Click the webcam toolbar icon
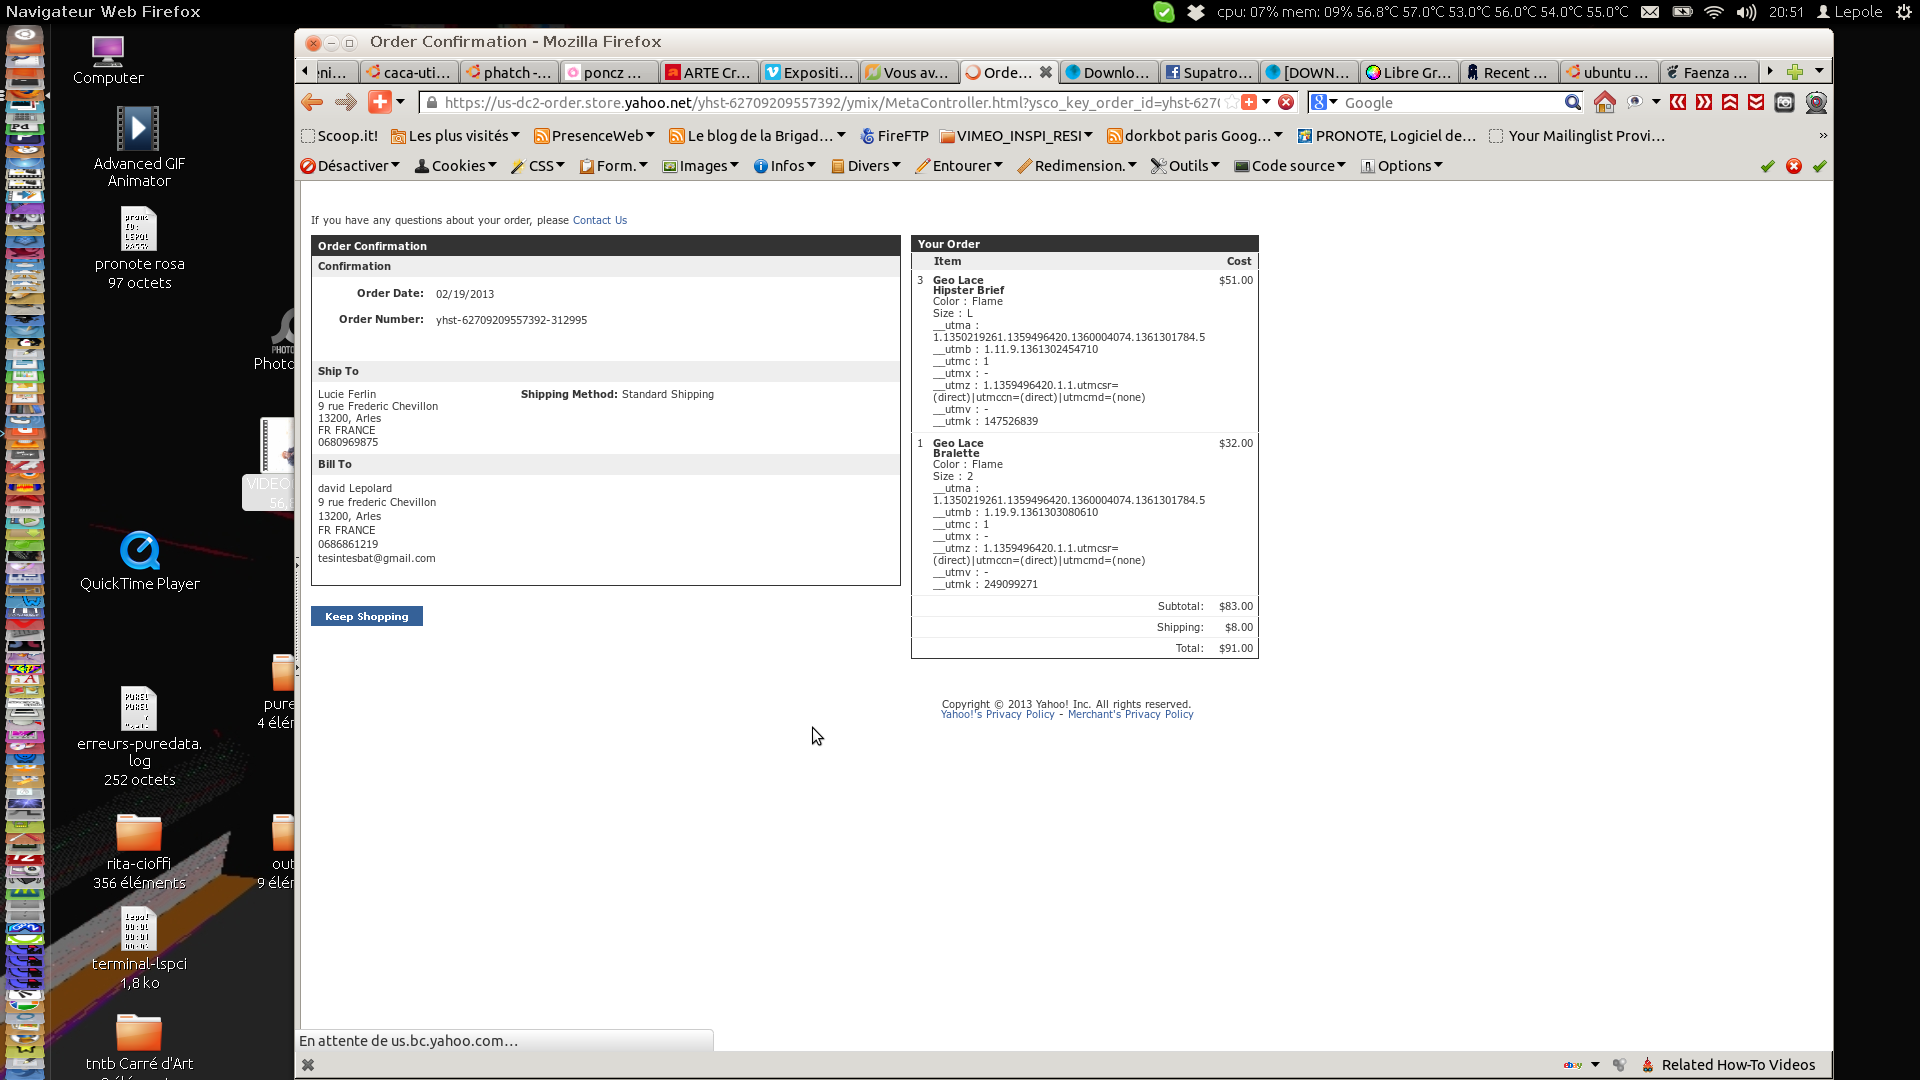1920x1080 pixels. click(x=1816, y=102)
